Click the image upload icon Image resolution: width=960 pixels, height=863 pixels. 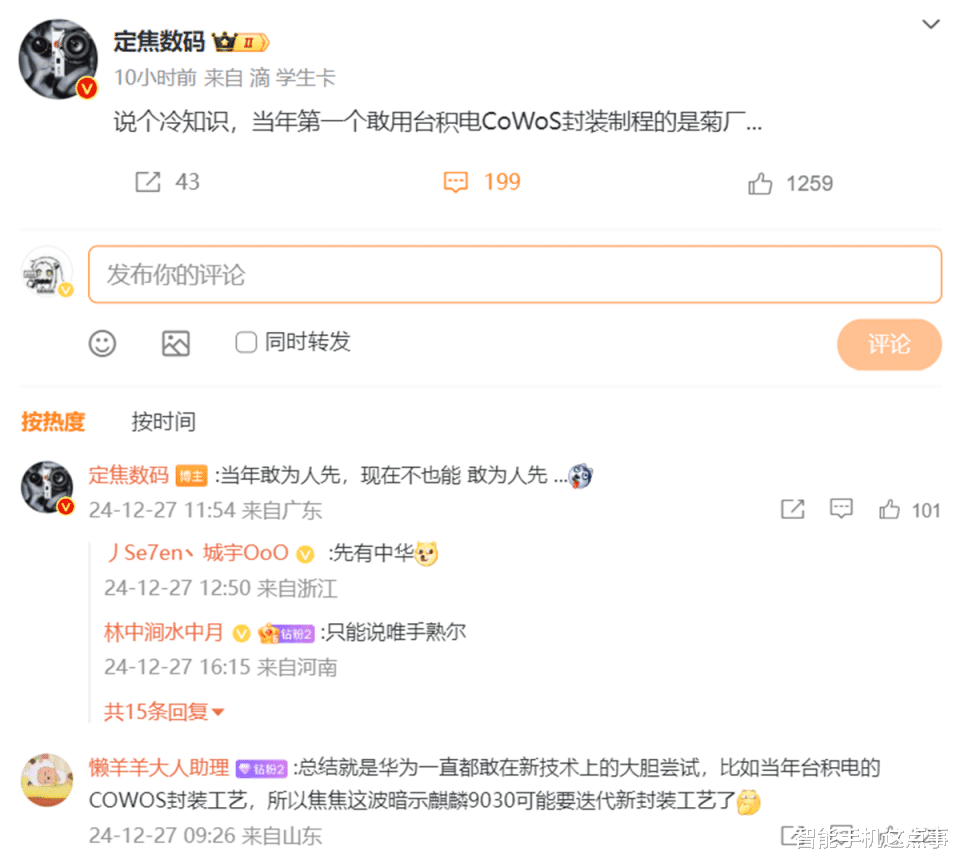(x=176, y=343)
